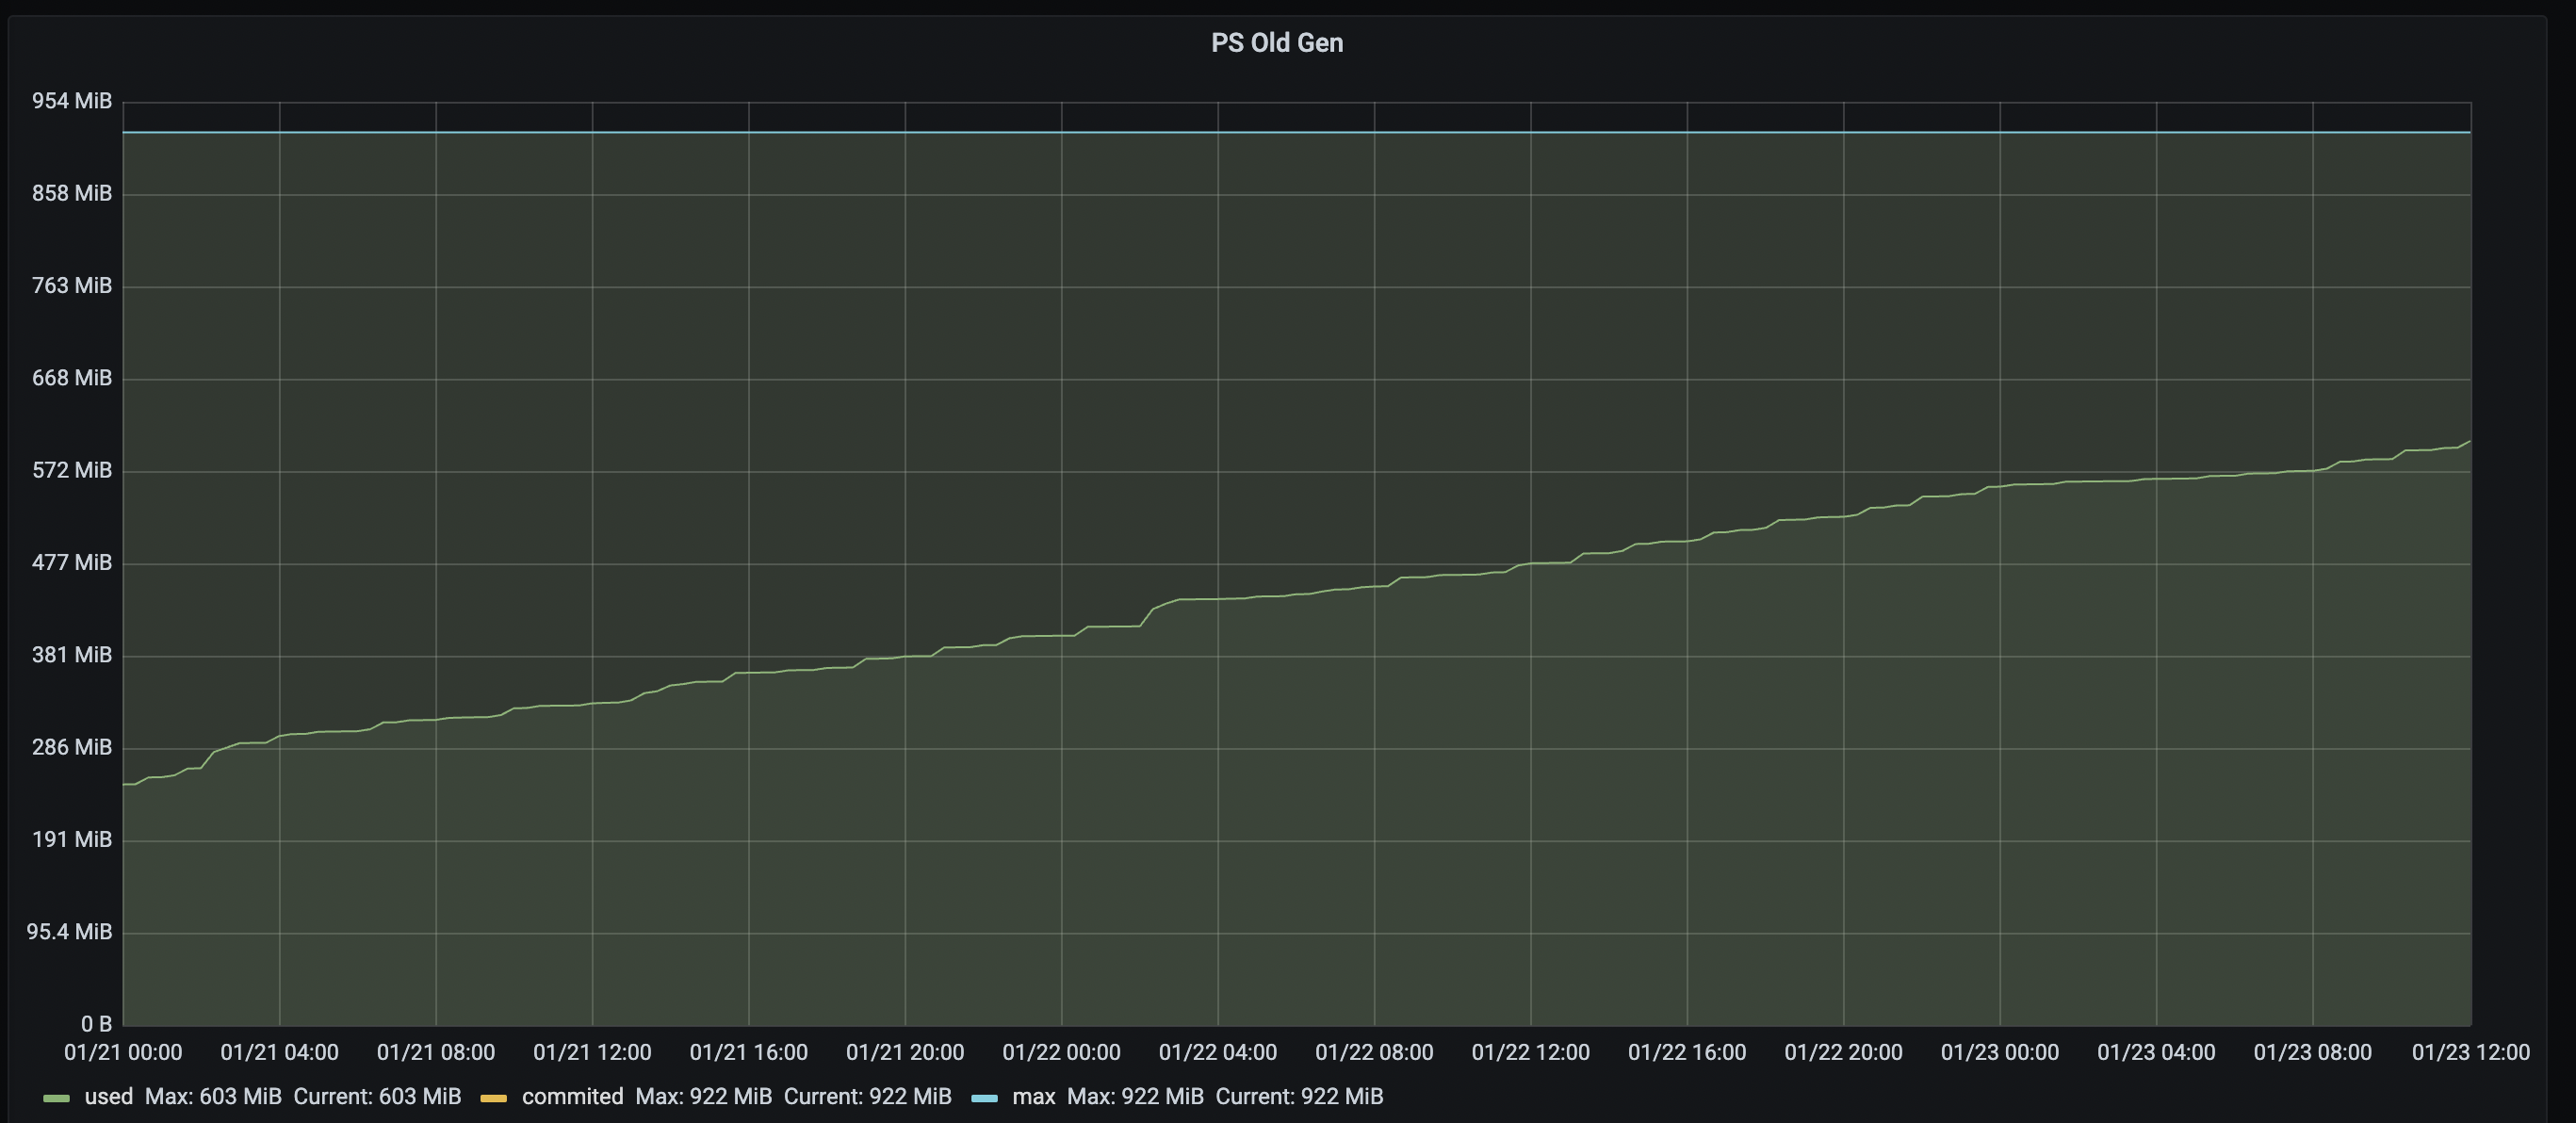Click the 01/21 04:00 time axis label
Viewport: 2576px width, 1123px height.
click(x=279, y=1052)
